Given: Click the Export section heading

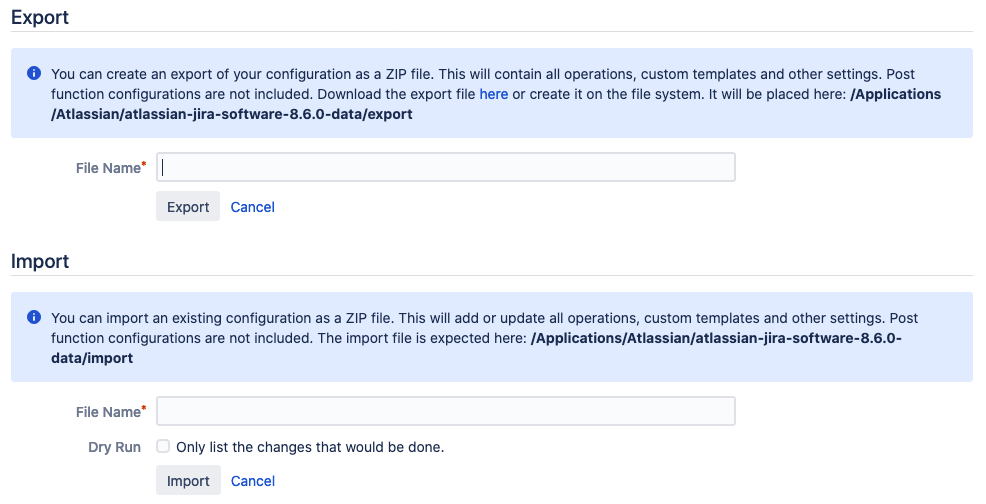Looking at the screenshot, I should pos(40,18).
